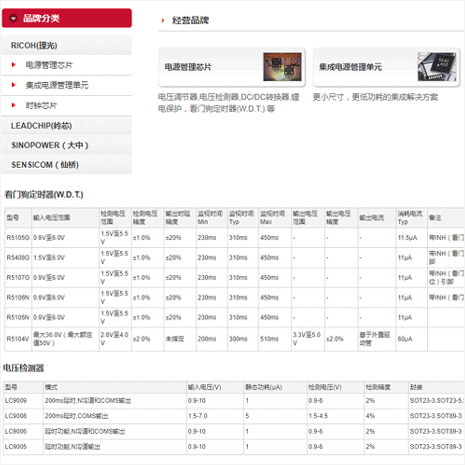Screen dimensions: 465x465
Task: Click 60μA current value for R5104V
Action: (405, 339)
